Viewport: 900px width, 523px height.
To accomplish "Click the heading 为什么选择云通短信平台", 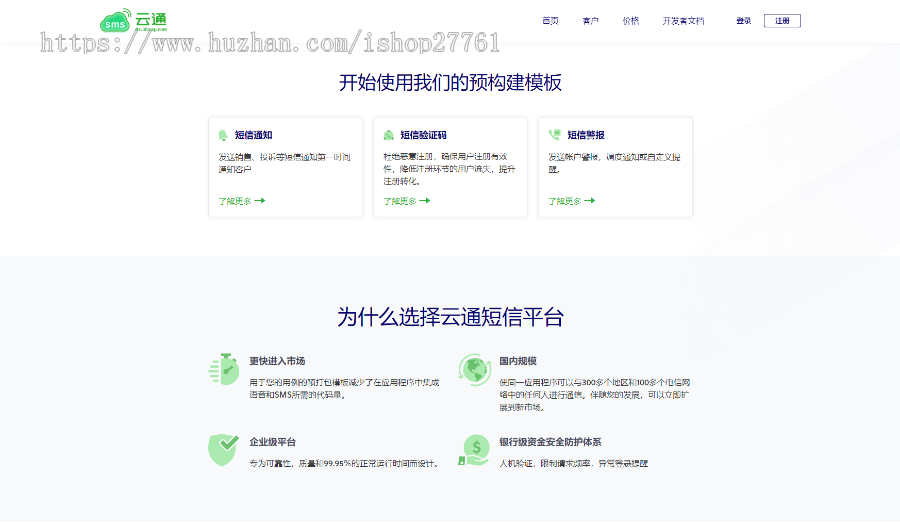I will point(450,317).
